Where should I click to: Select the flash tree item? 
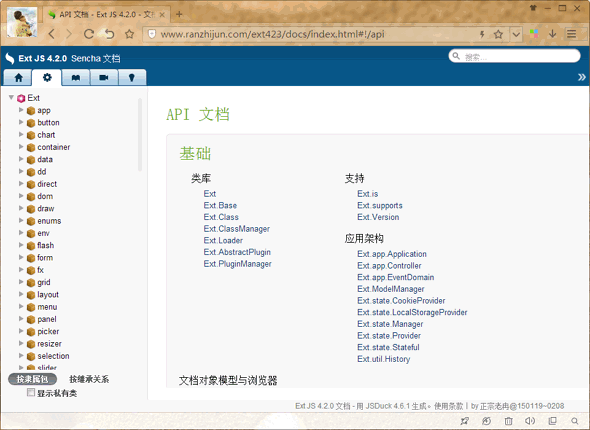[46, 245]
